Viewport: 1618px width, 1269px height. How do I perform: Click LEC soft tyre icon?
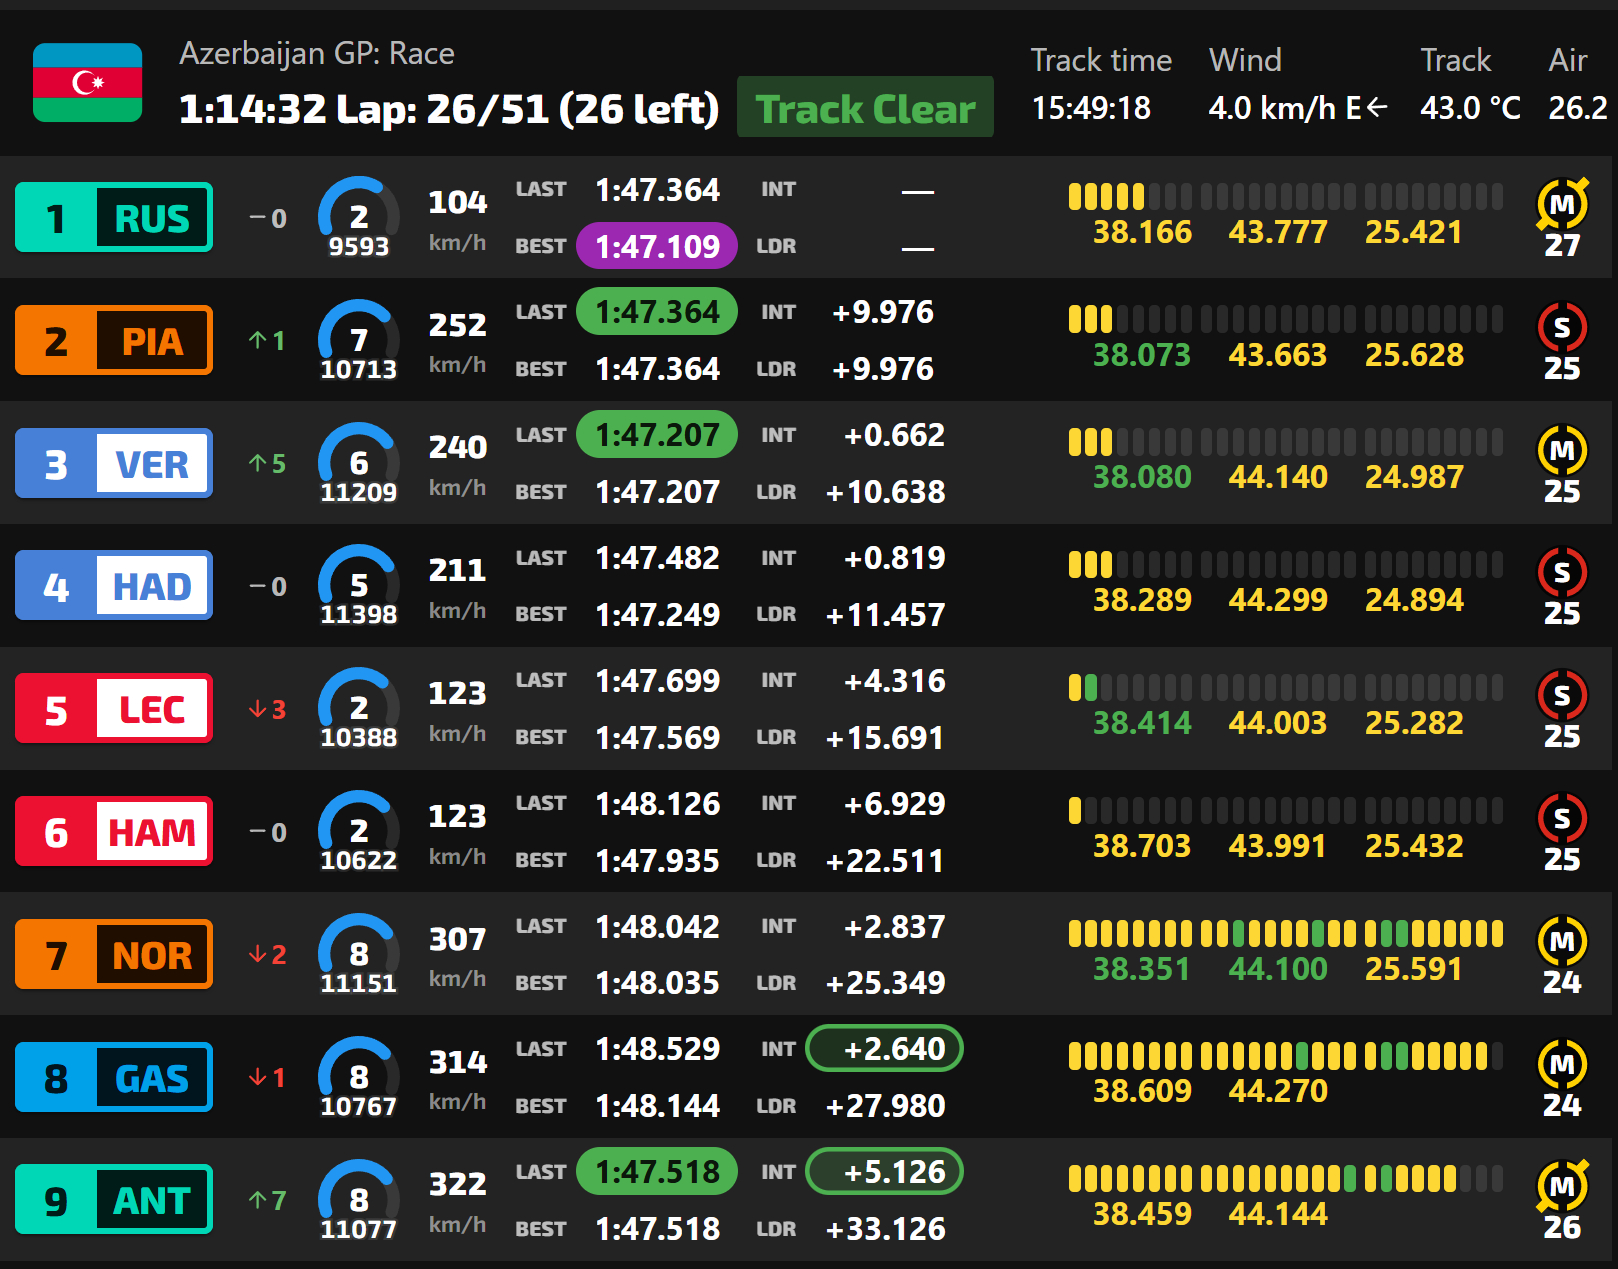(x=1562, y=695)
